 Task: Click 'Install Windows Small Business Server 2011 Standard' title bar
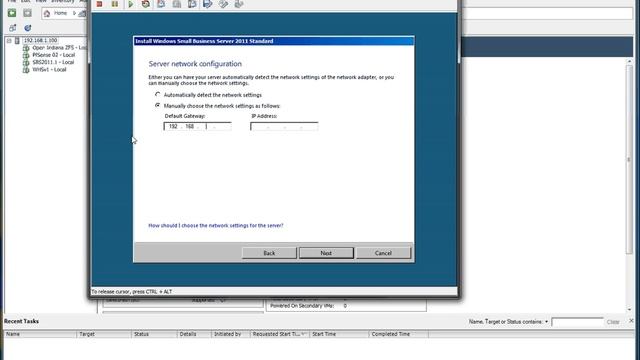pos(274,41)
